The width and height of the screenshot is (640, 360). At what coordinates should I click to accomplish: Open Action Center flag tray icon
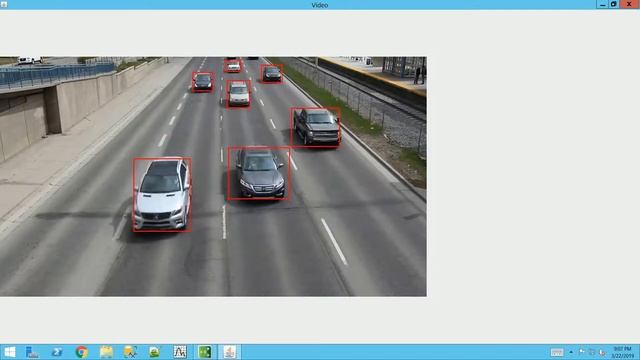click(582, 352)
